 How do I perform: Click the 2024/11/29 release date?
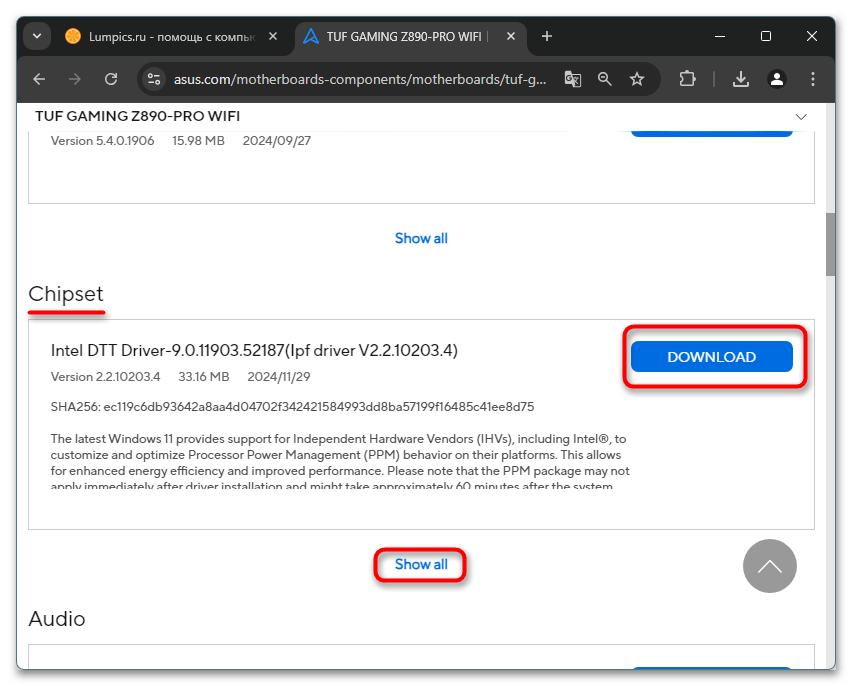pyautogui.click(x=279, y=377)
